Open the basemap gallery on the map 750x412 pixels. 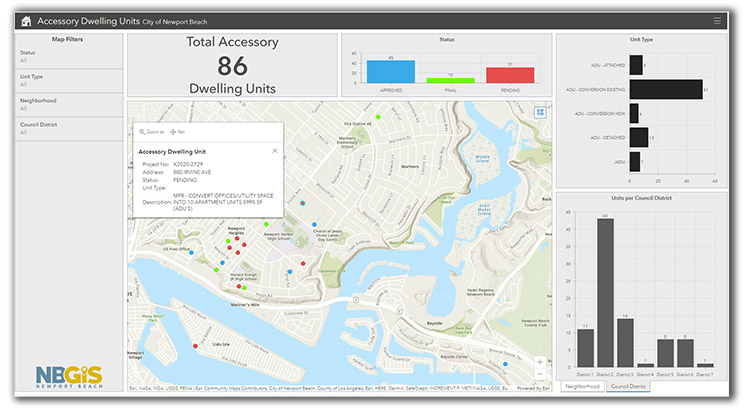(x=540, y=112)
